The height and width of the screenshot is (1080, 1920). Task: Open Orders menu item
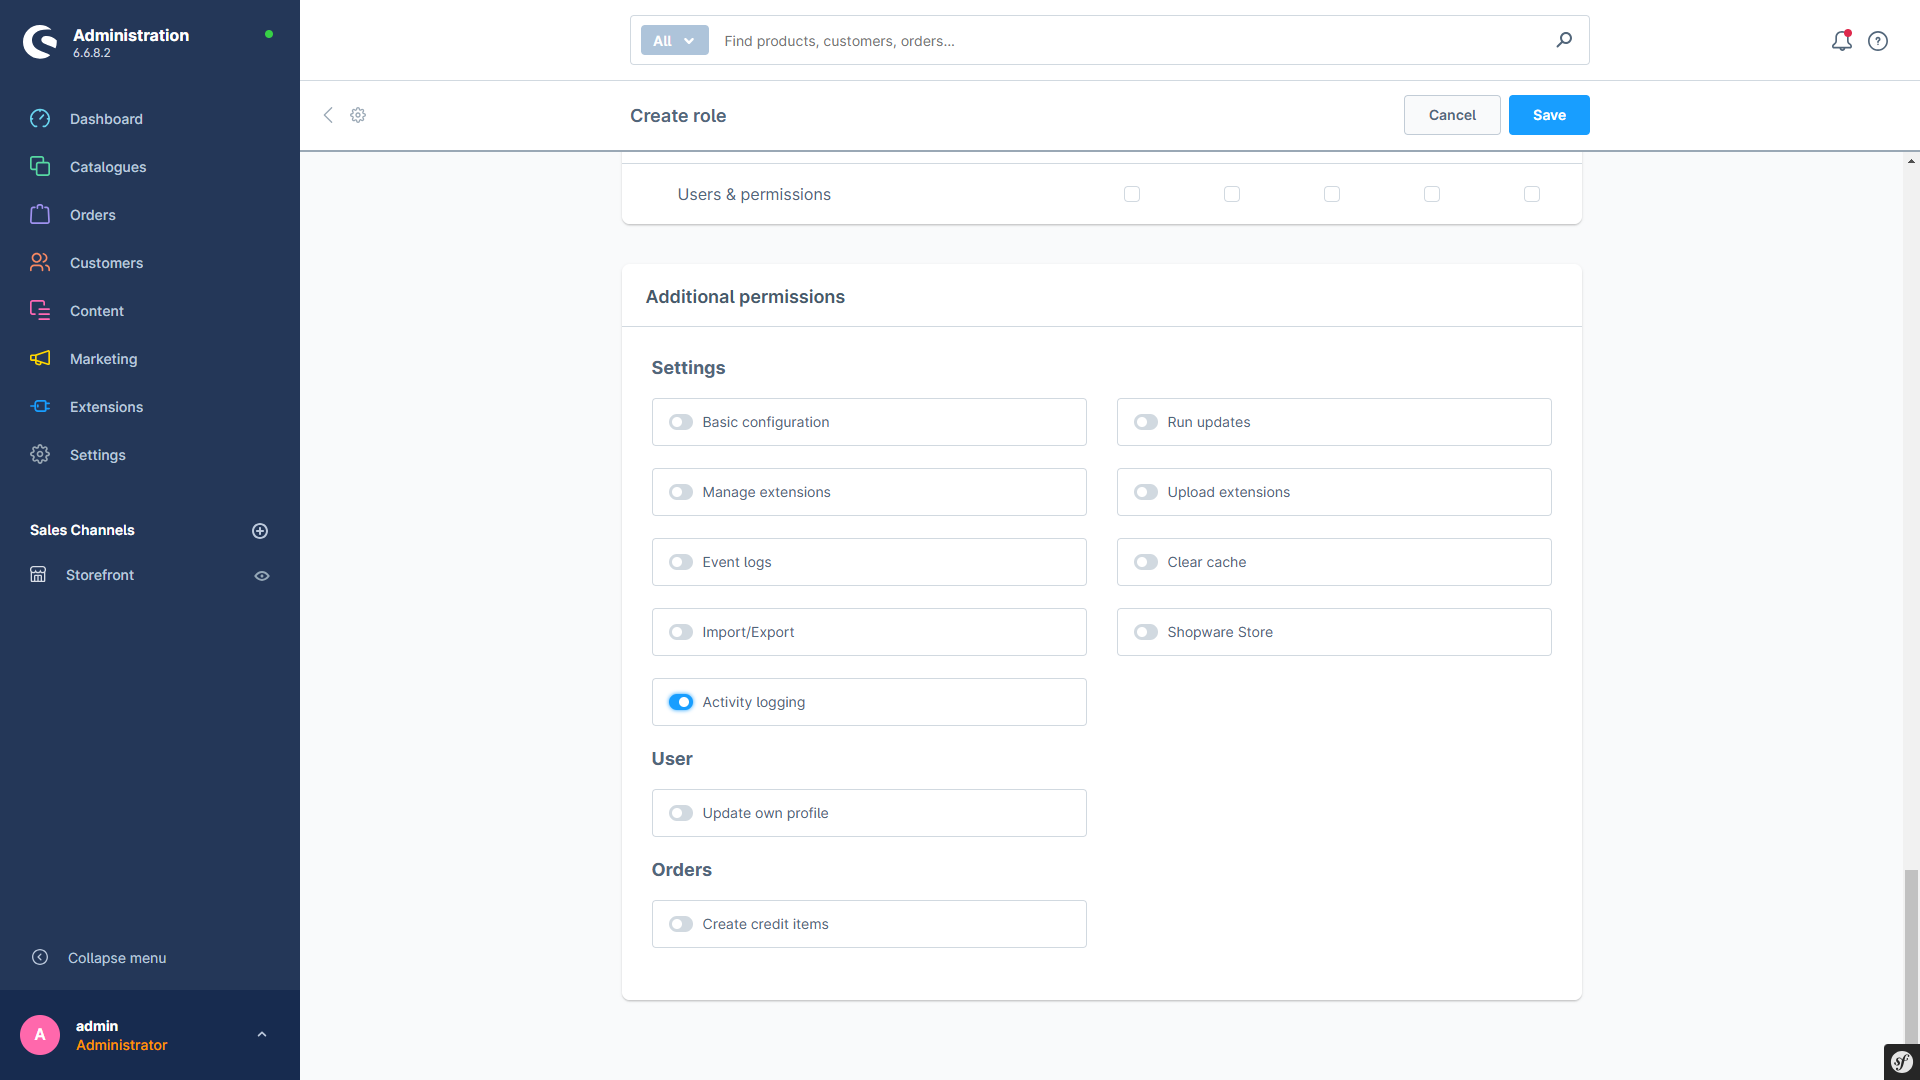coord(93,215)
